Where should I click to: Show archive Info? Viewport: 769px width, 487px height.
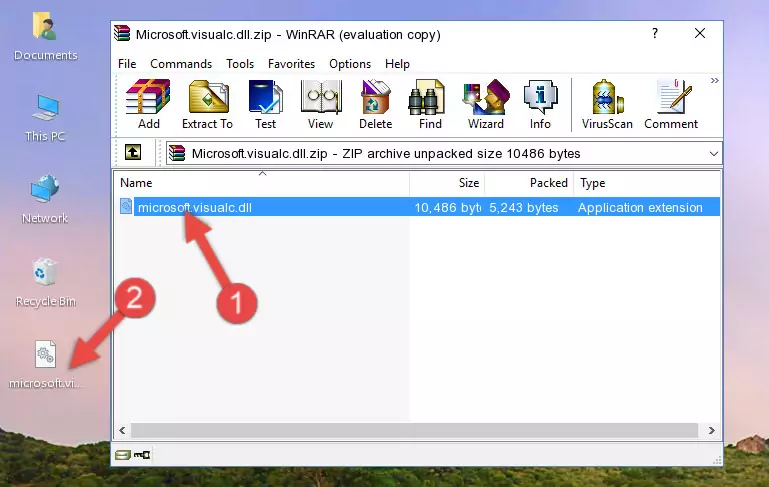pos(540,104)
